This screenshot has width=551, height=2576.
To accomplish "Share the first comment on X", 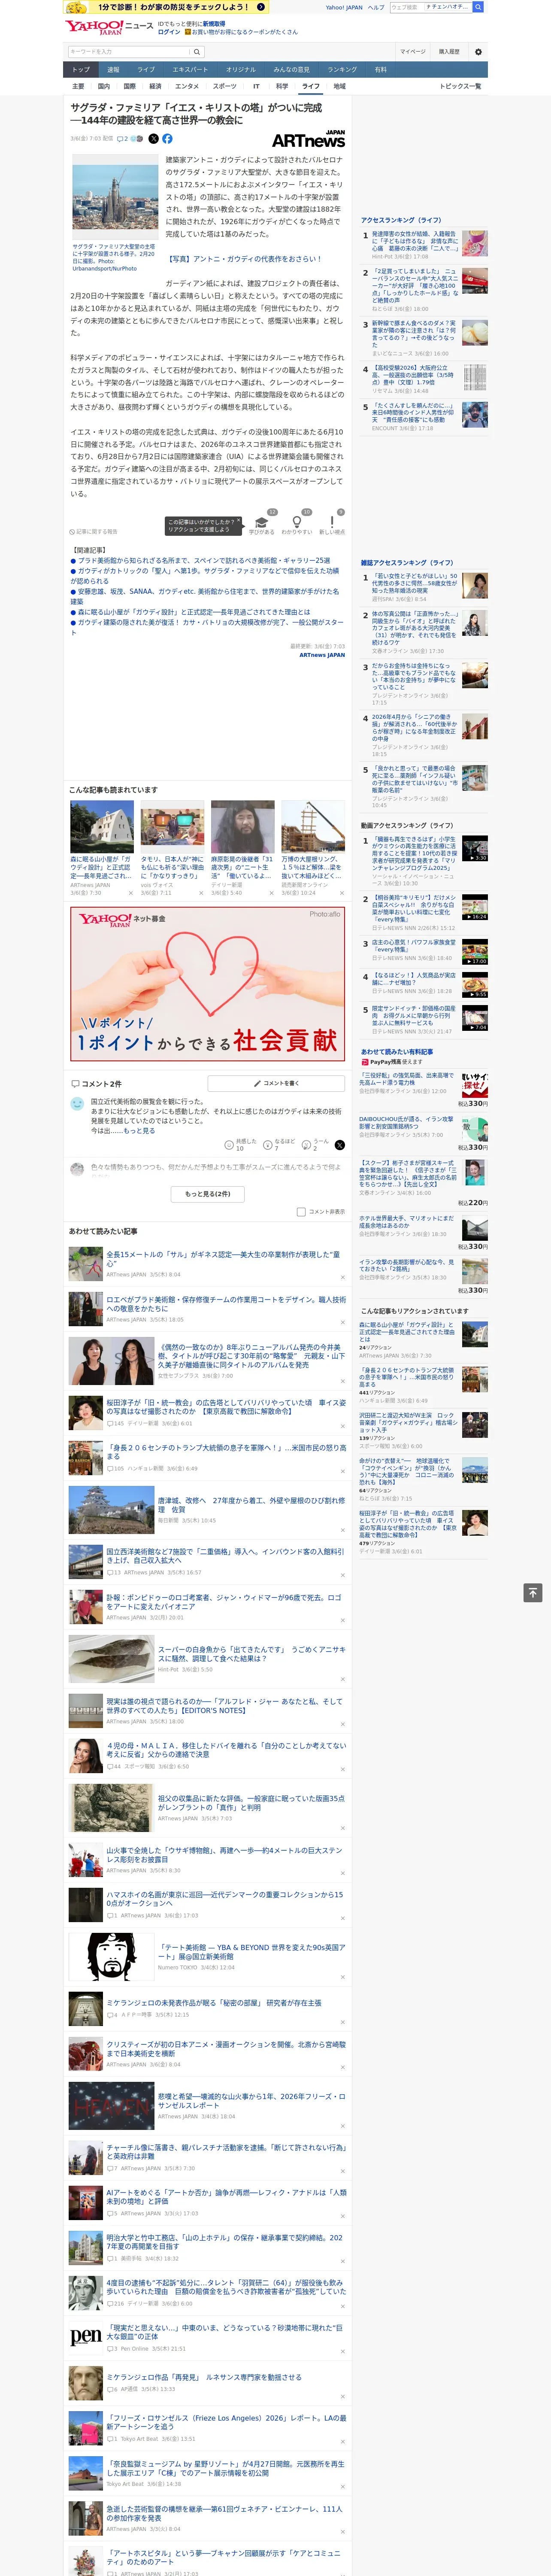I will [x=339, y=1145].
